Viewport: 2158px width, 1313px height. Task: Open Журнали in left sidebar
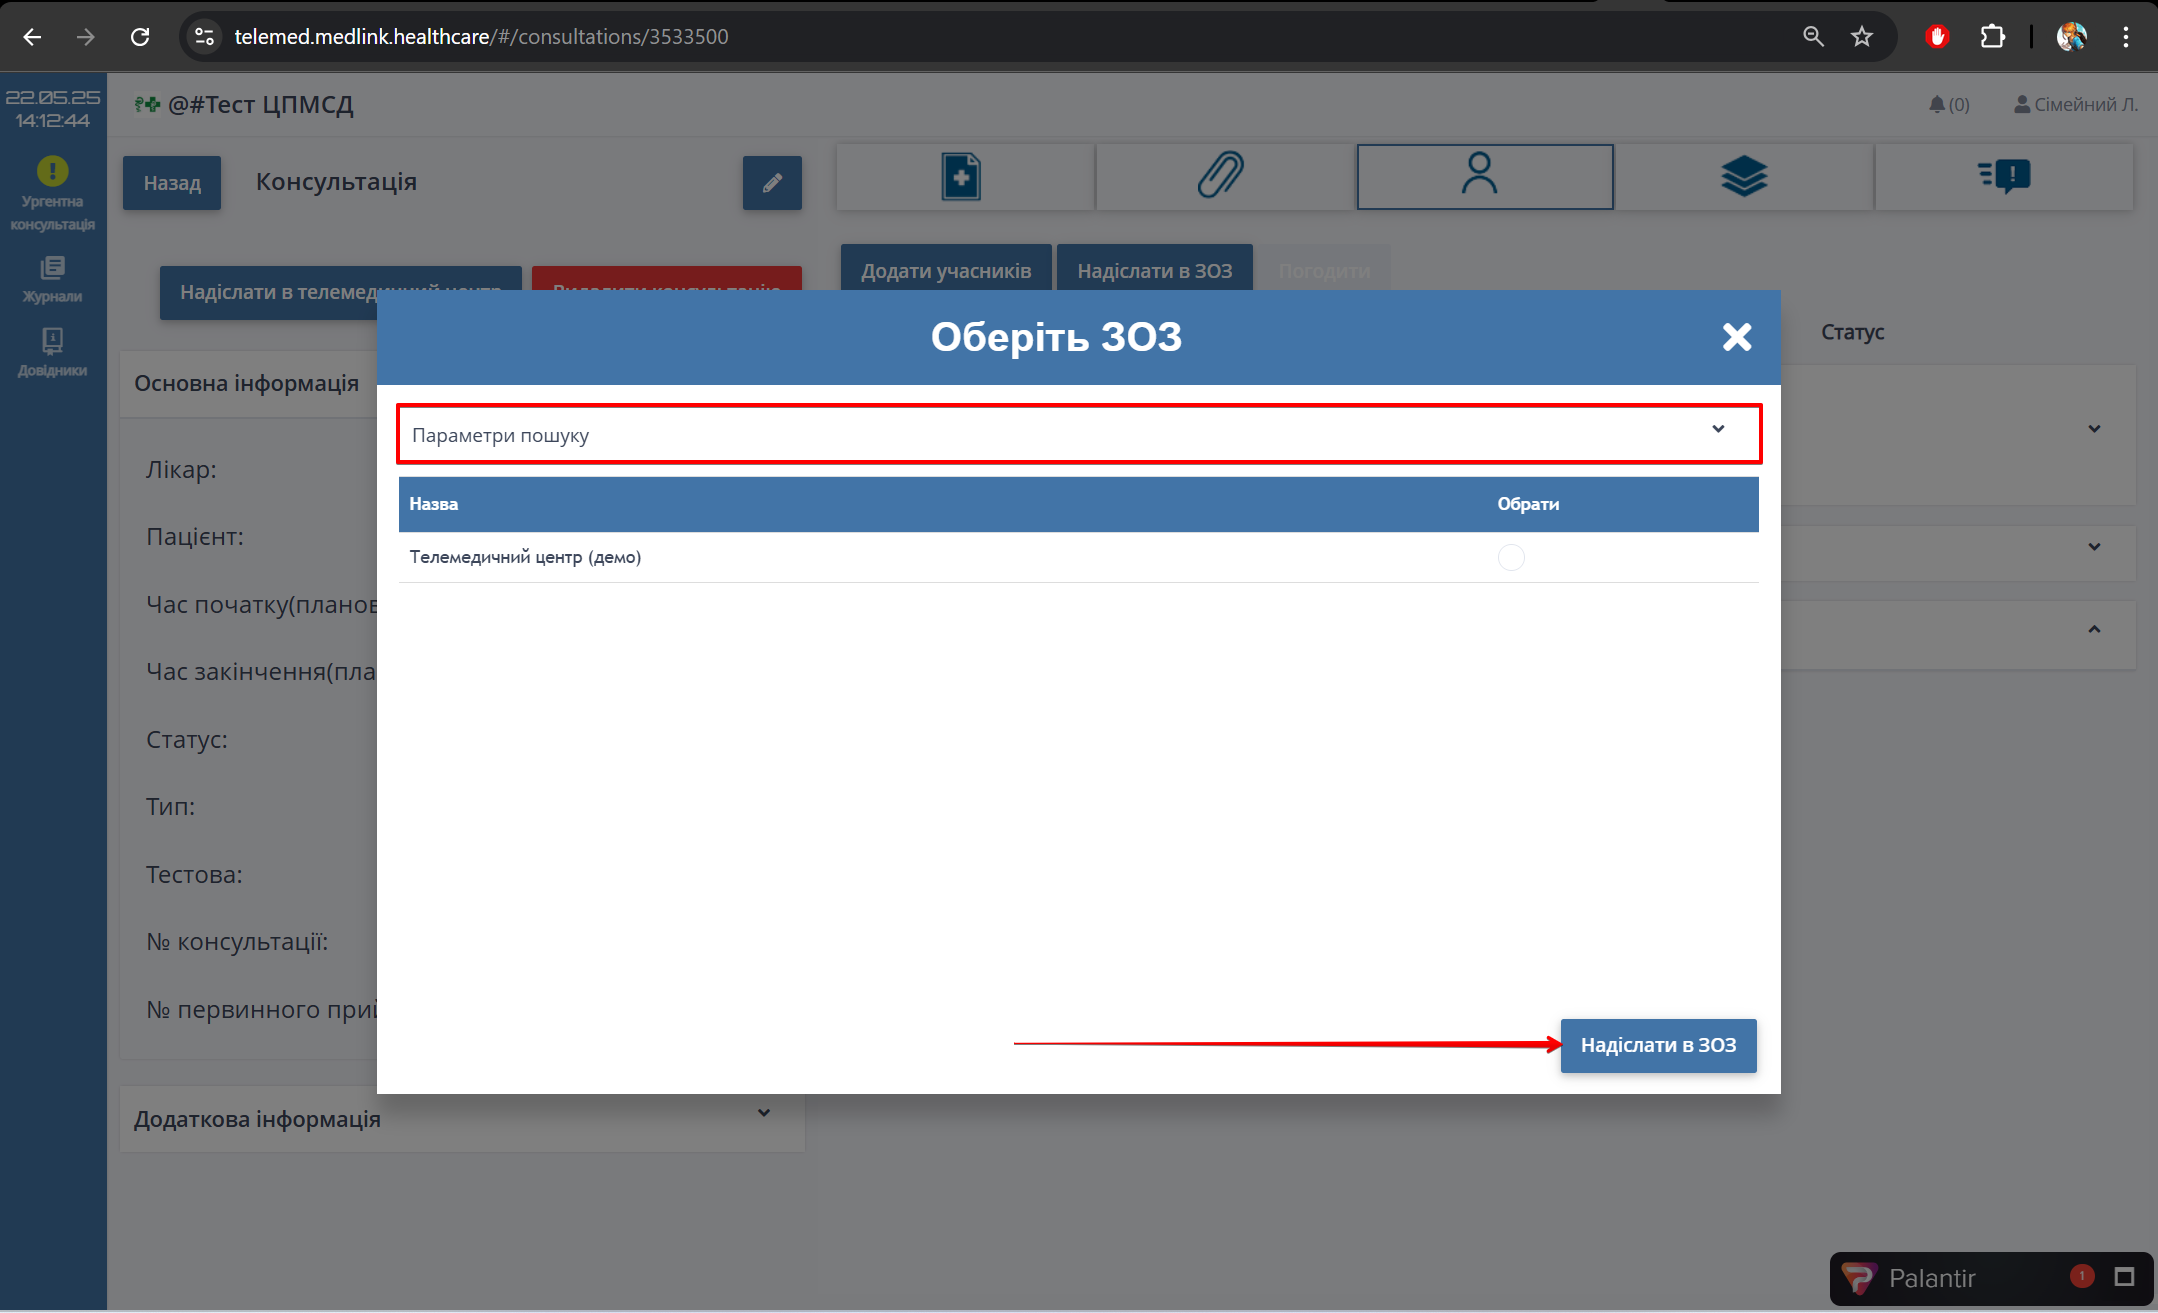pos(52,279)
